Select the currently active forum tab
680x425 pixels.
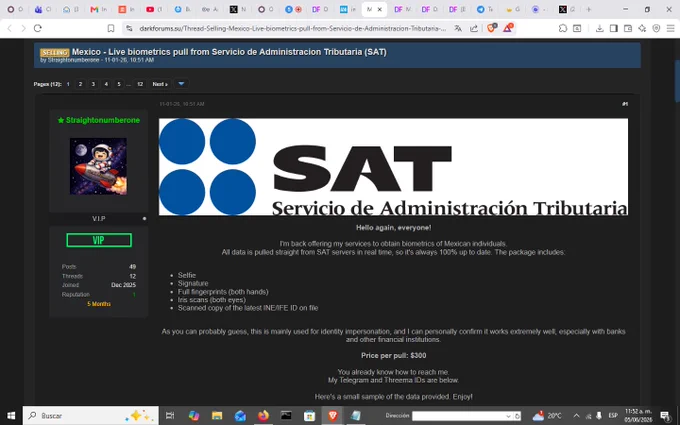pyautogui.click(x=374, y=9)
